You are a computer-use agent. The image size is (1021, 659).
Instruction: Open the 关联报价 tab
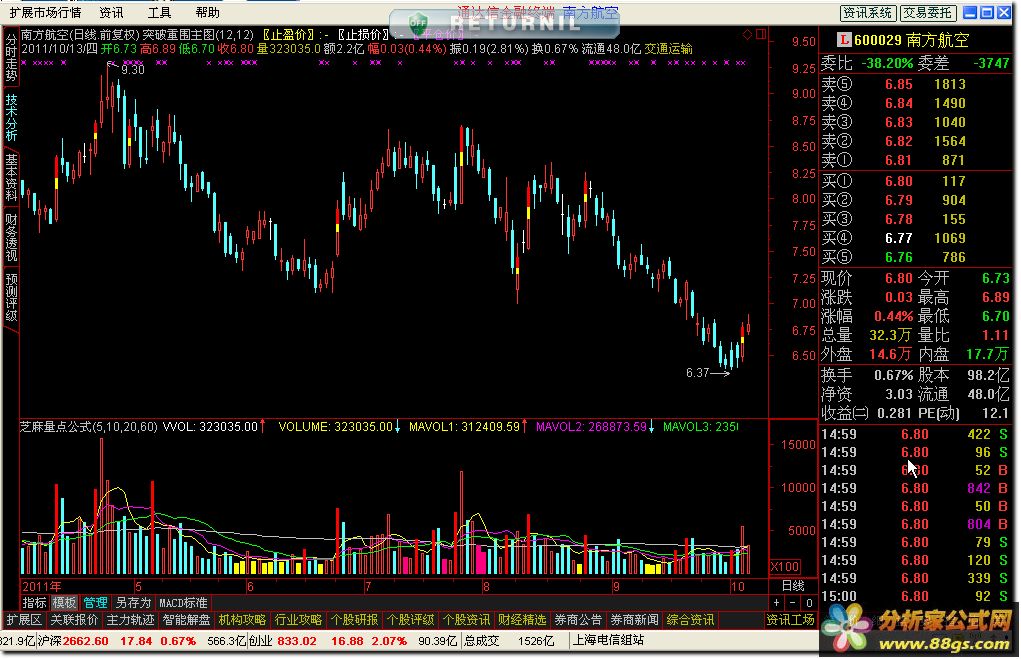(x=74, y=620)
